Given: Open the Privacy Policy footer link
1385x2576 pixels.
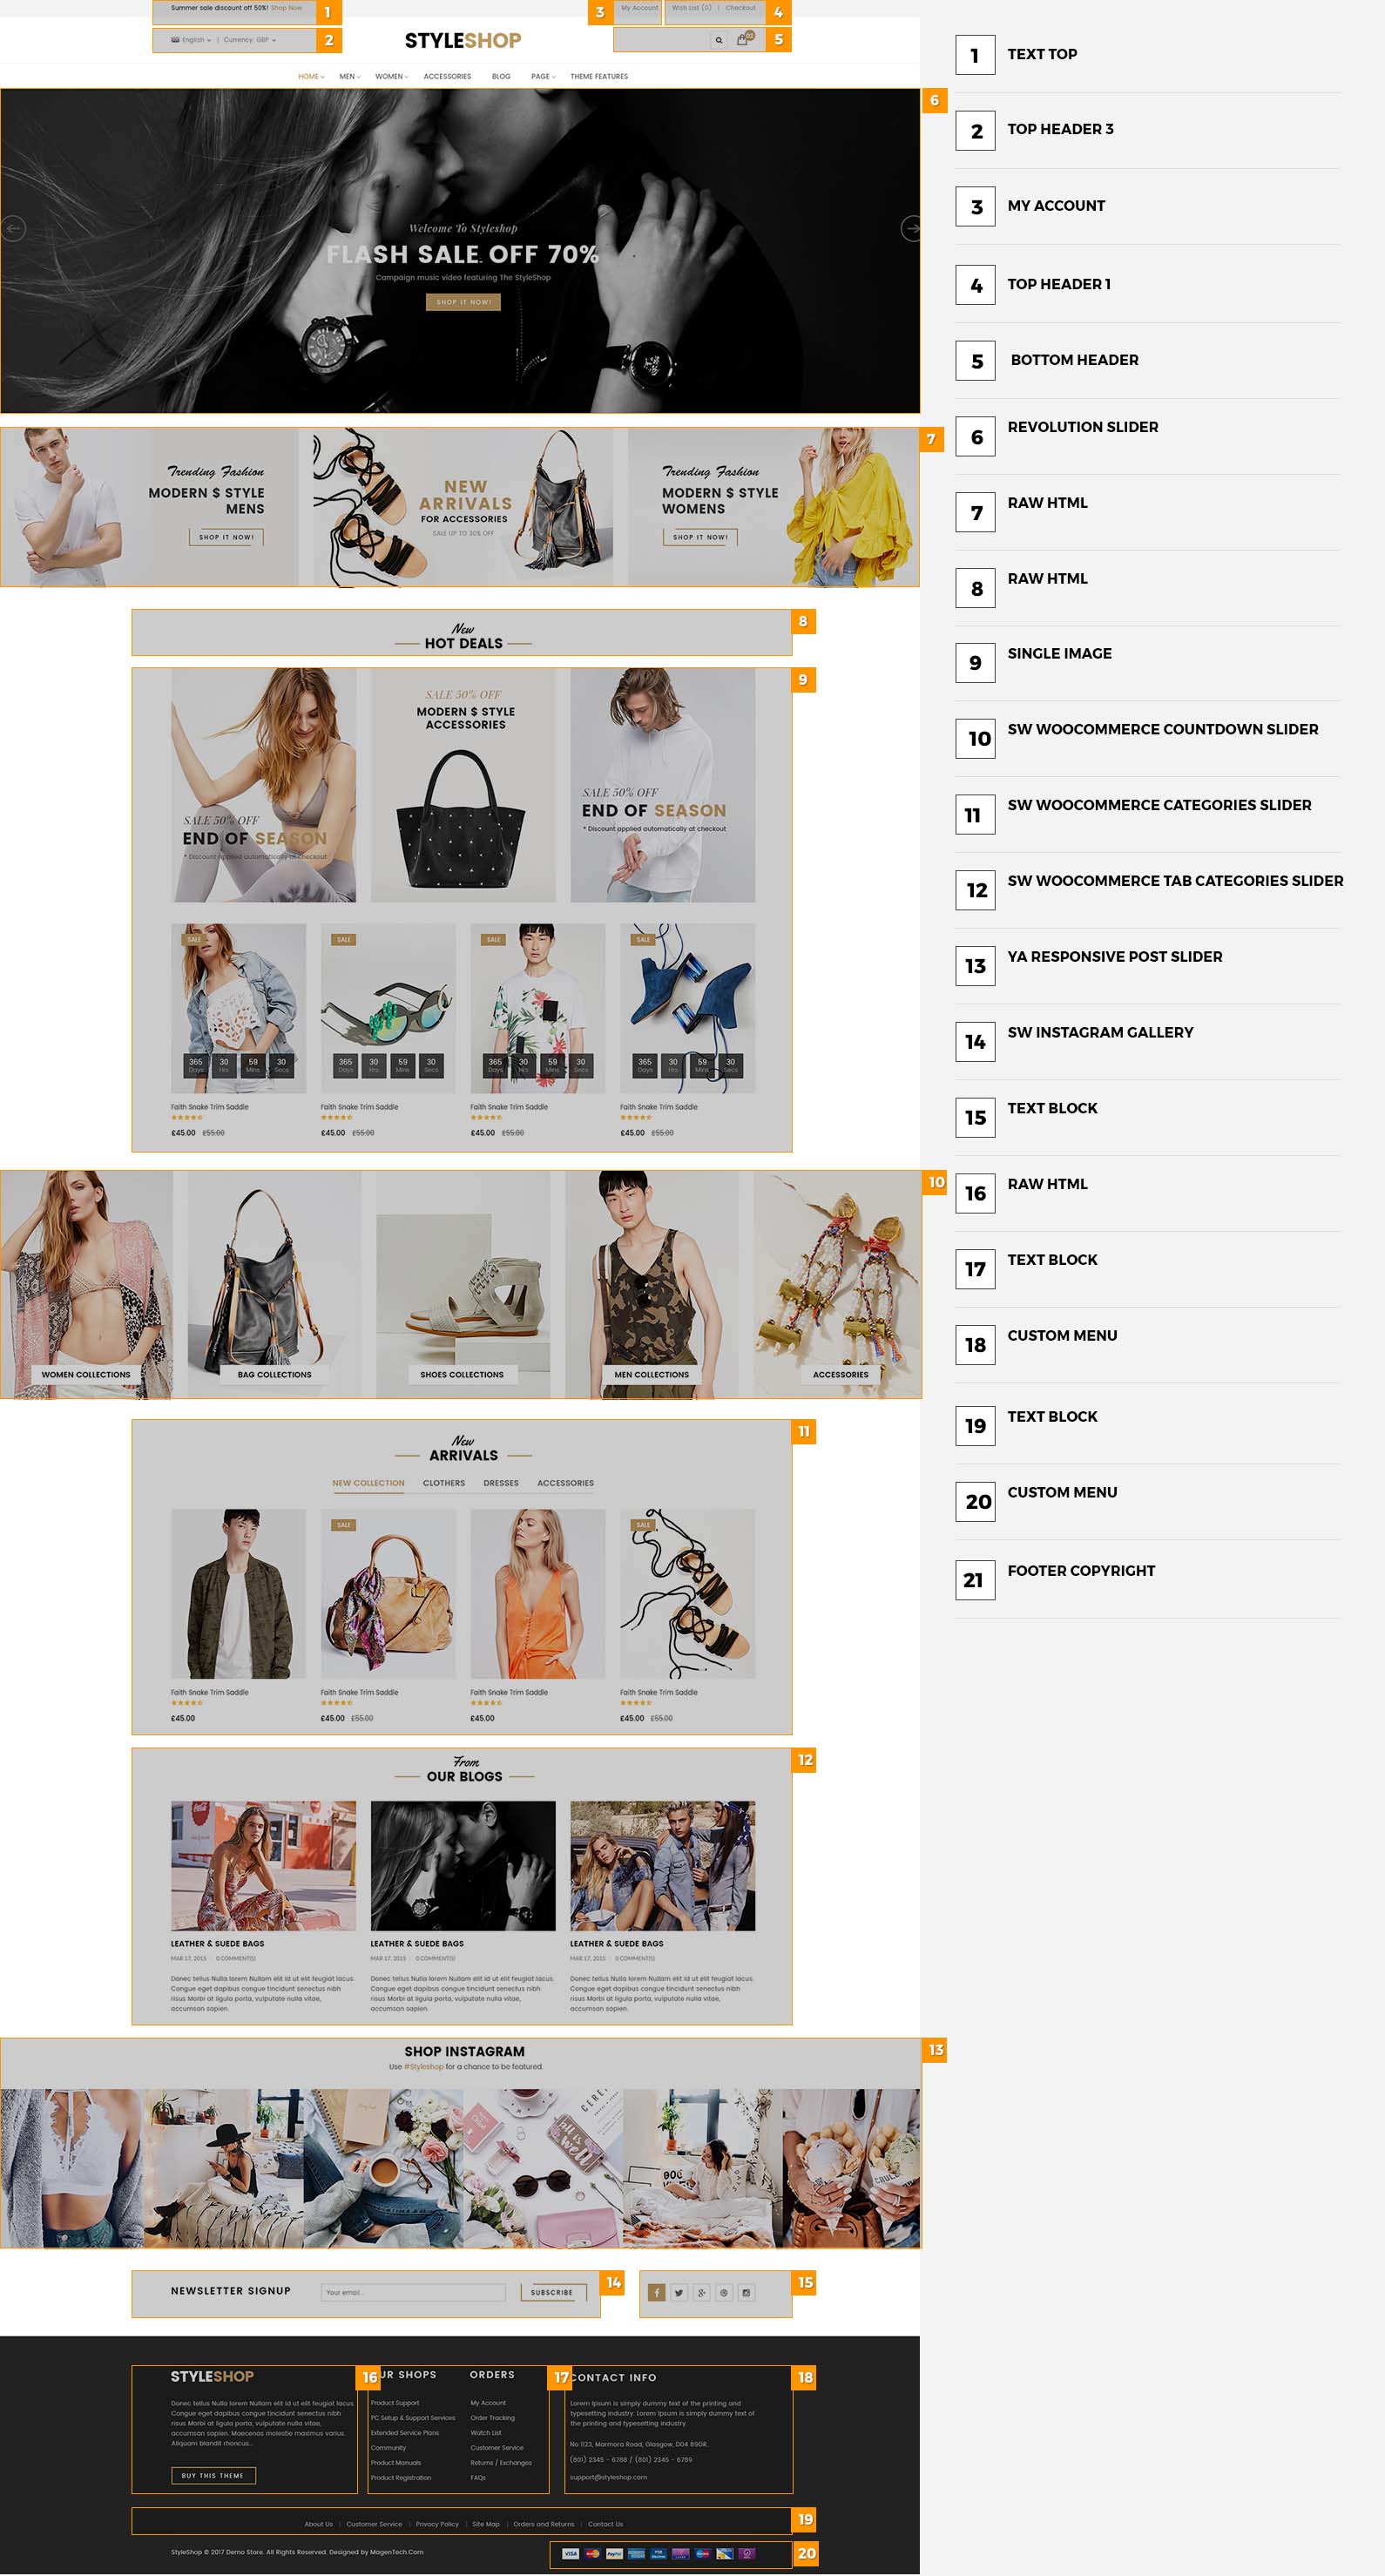Looking at the screenshot, I should 437,2524.
